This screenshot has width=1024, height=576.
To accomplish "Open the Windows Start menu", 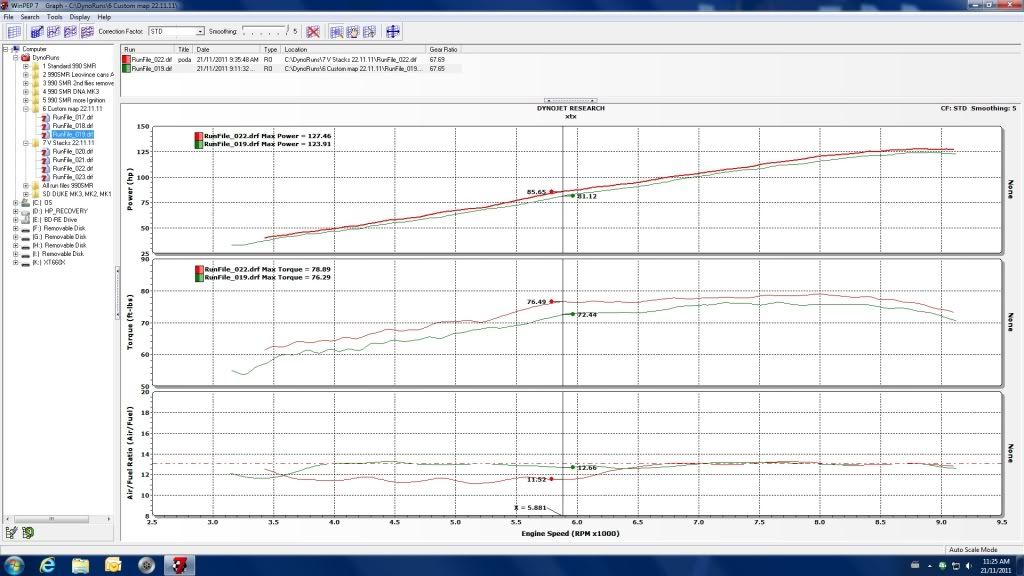I will coord(13,565).
